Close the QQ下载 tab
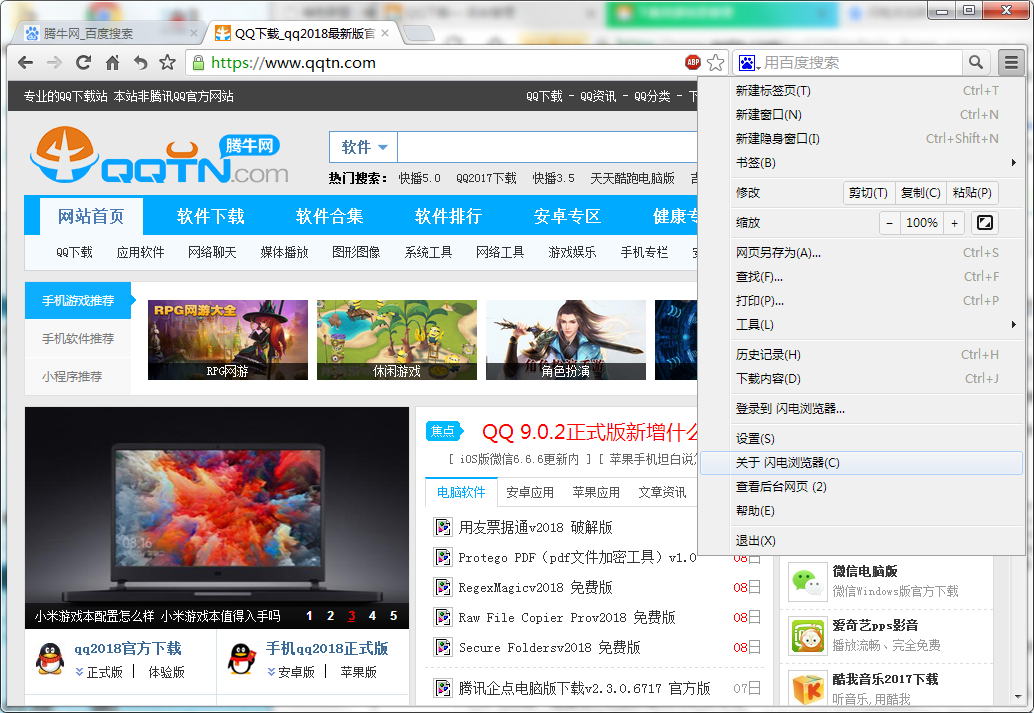This screenshot has height=713, width=1034. coord(385,33)
